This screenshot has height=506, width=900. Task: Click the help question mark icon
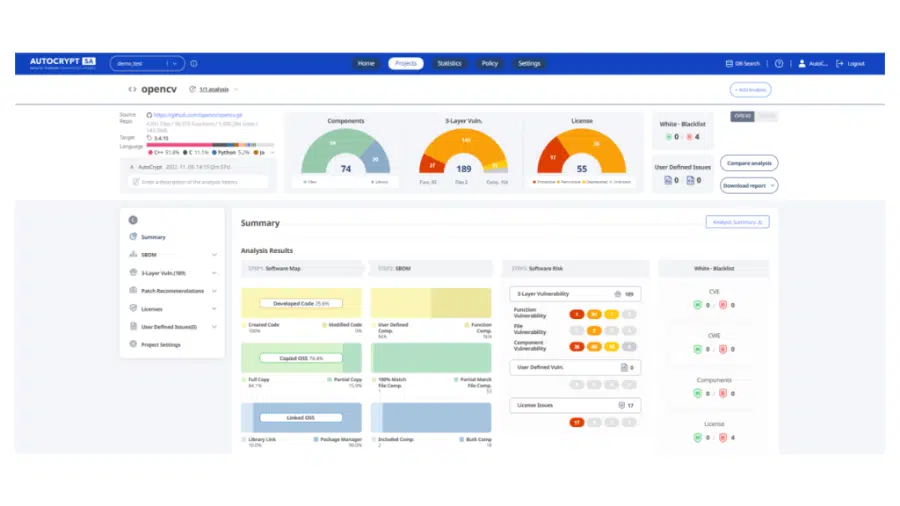779,63
